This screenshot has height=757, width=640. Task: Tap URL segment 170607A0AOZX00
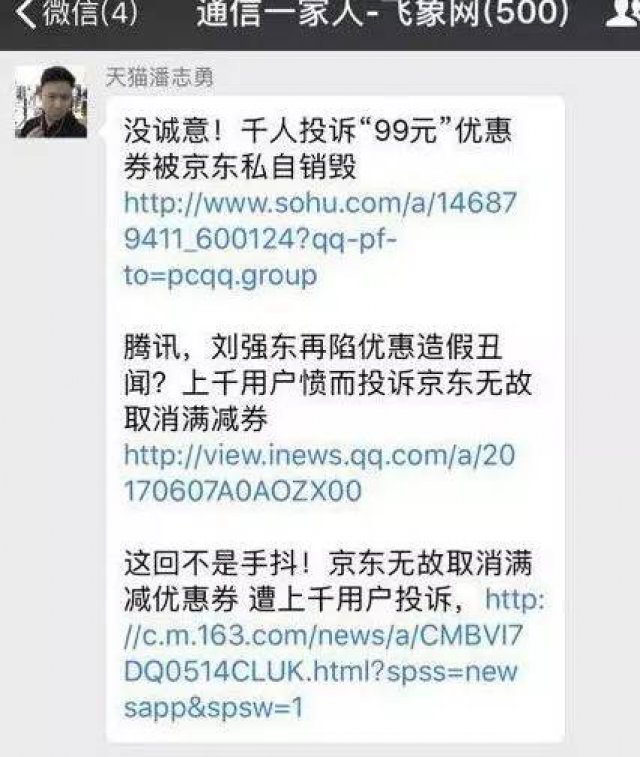coord(243,491)
